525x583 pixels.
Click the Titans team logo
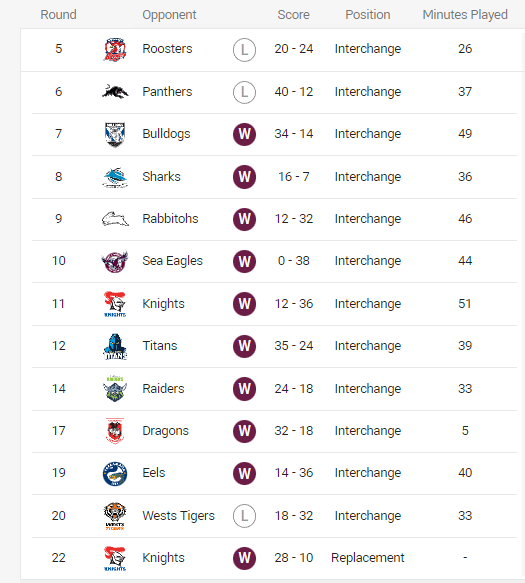point(115,346)
